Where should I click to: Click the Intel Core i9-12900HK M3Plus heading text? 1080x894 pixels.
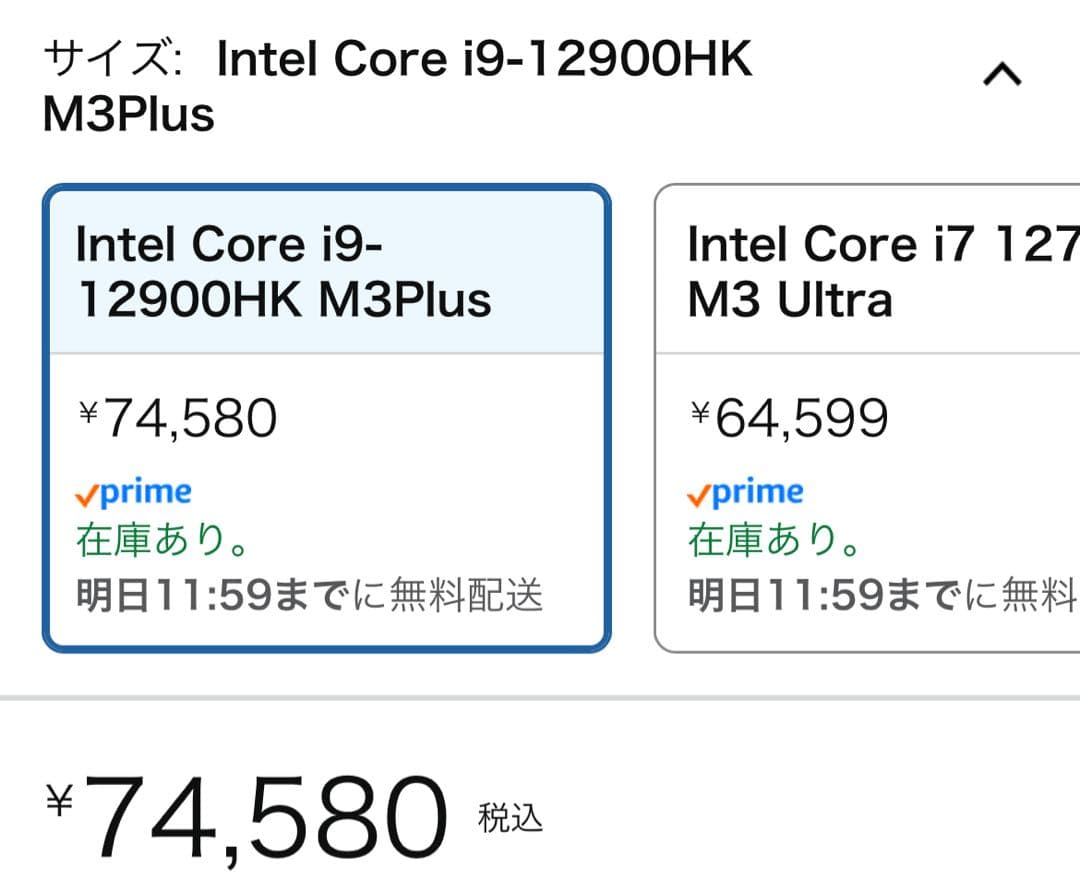click(283, 270)
